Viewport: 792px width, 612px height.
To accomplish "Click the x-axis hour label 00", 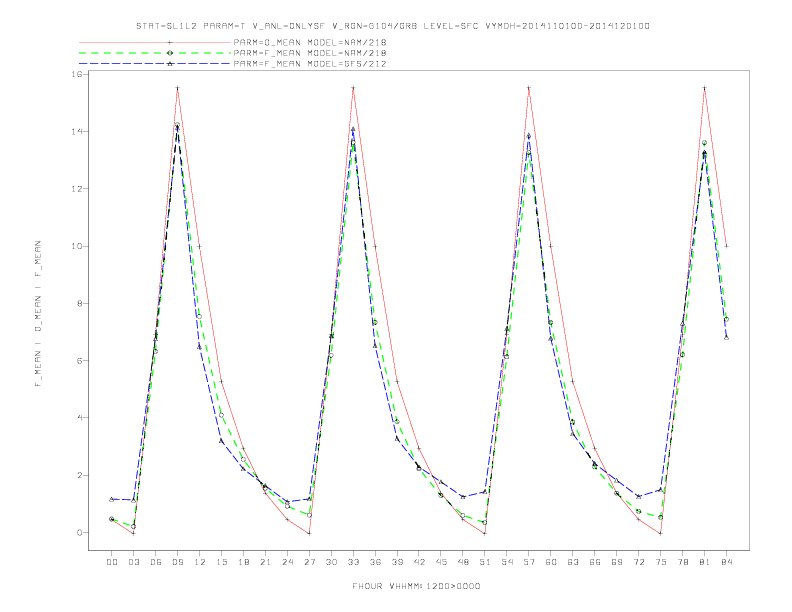I will tap(112, 562).
